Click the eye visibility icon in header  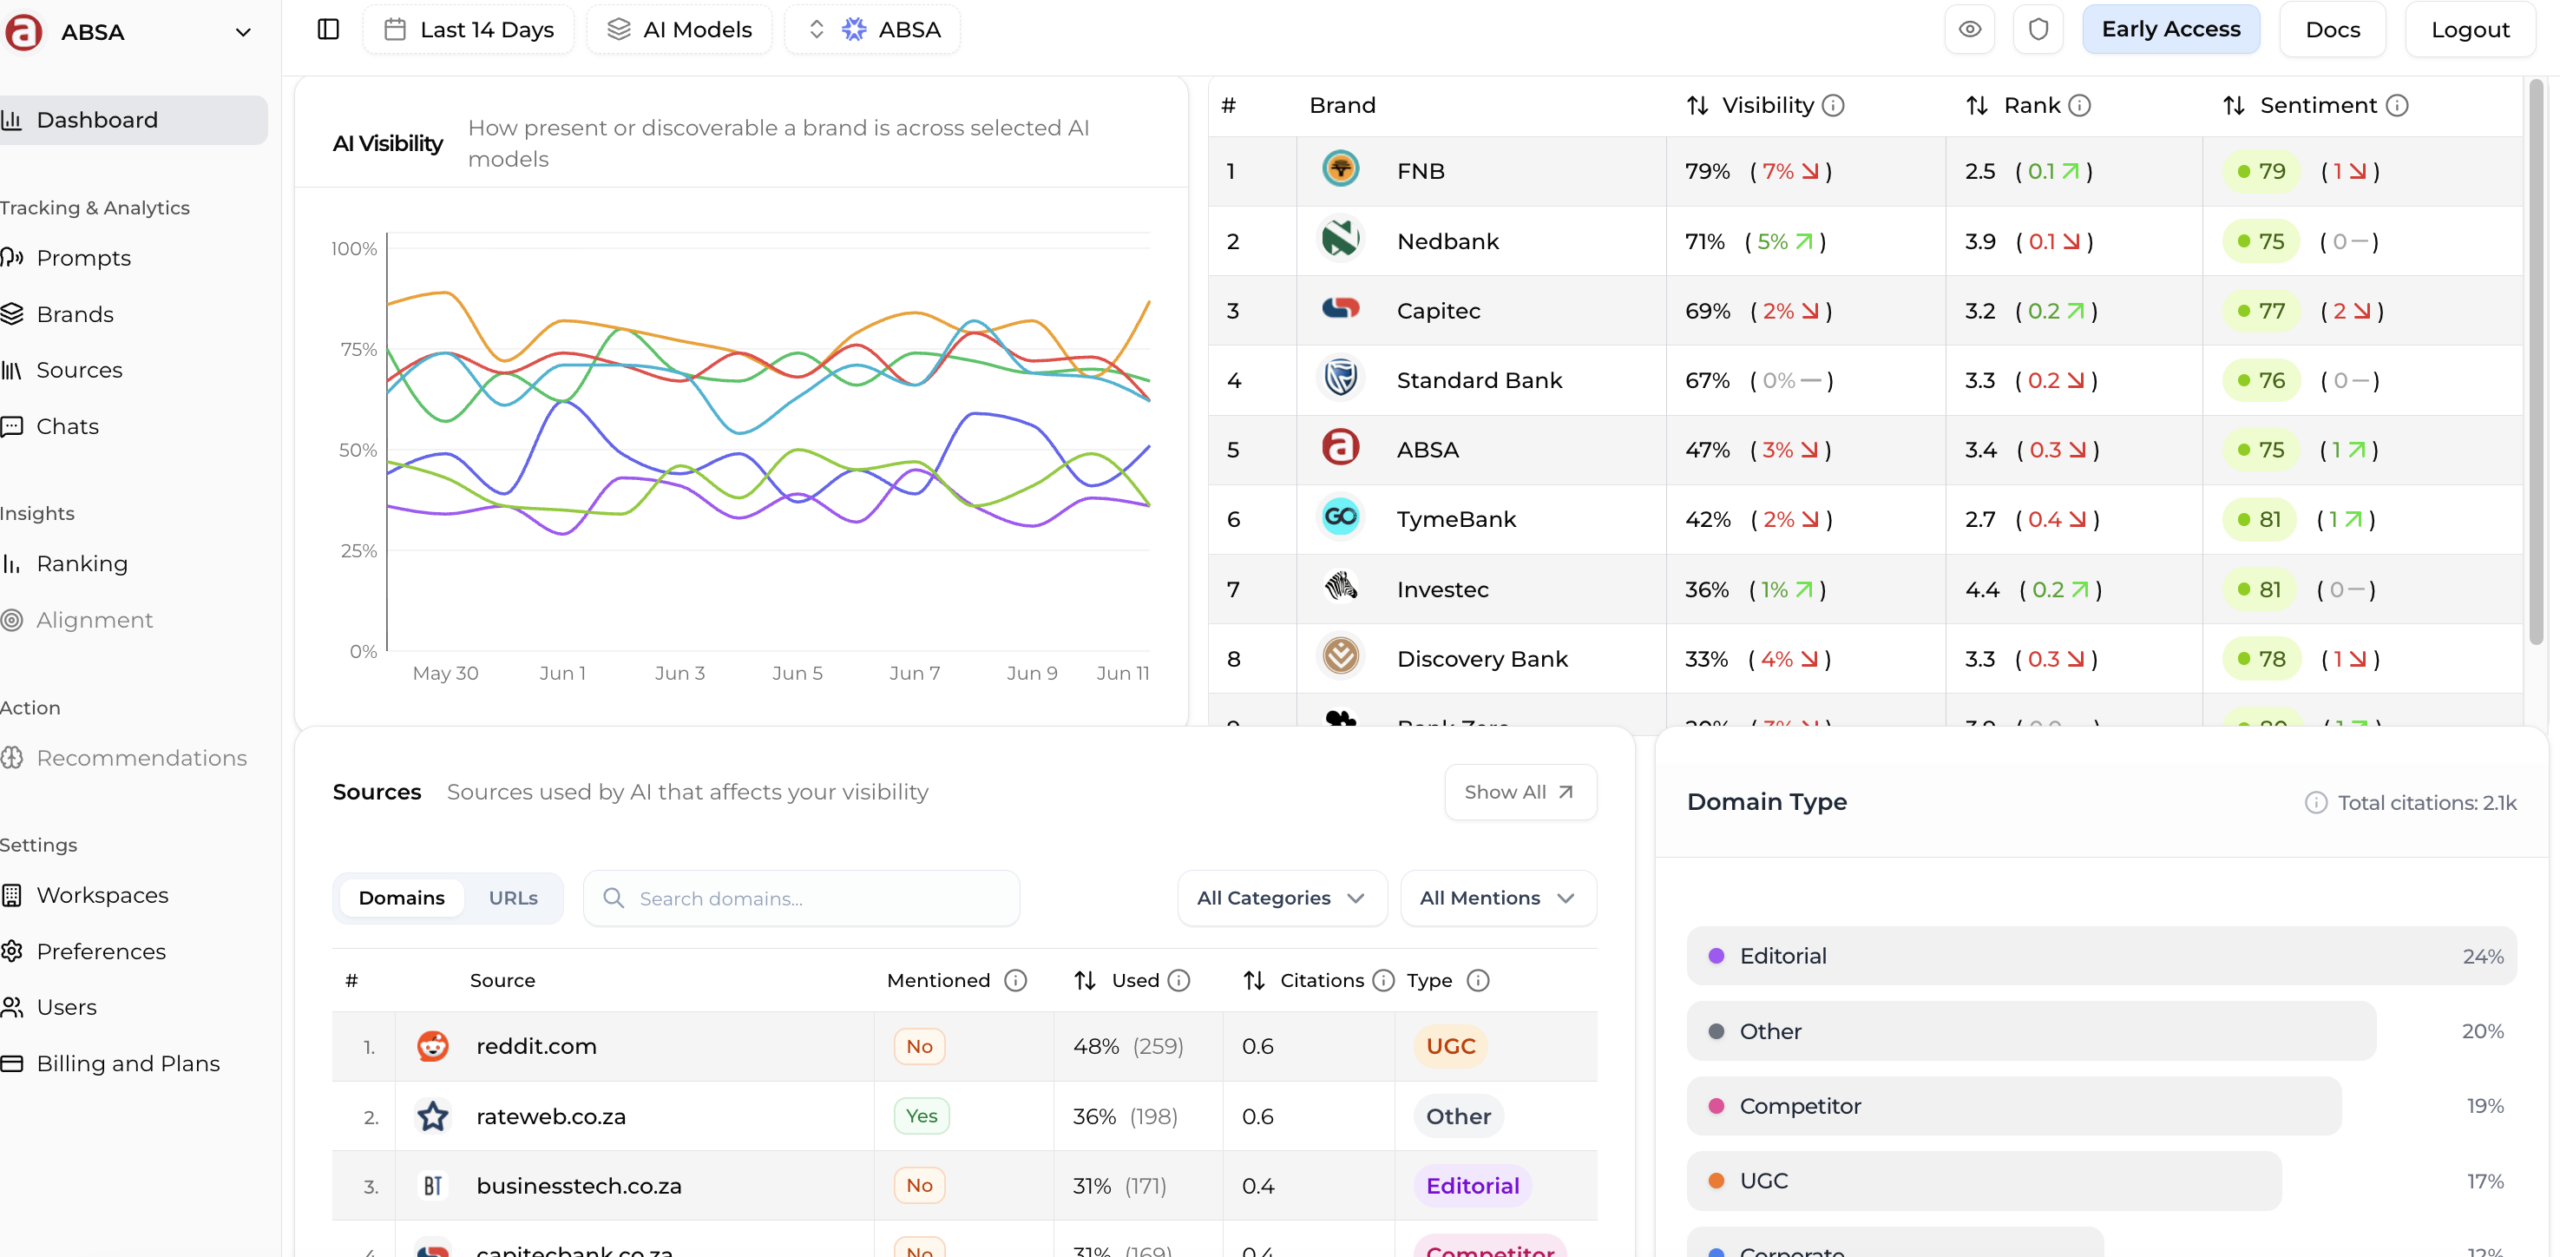point(1969,29)
